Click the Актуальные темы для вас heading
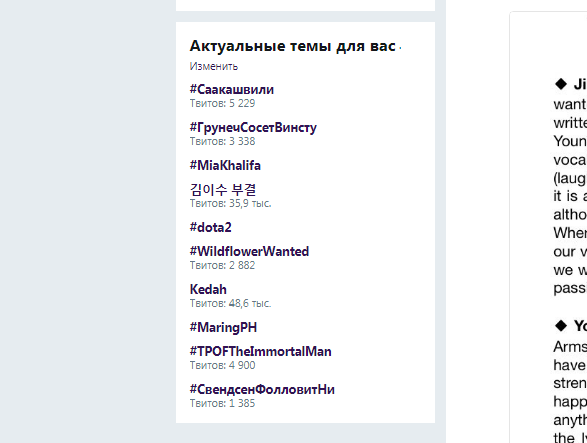 [293, 46]
